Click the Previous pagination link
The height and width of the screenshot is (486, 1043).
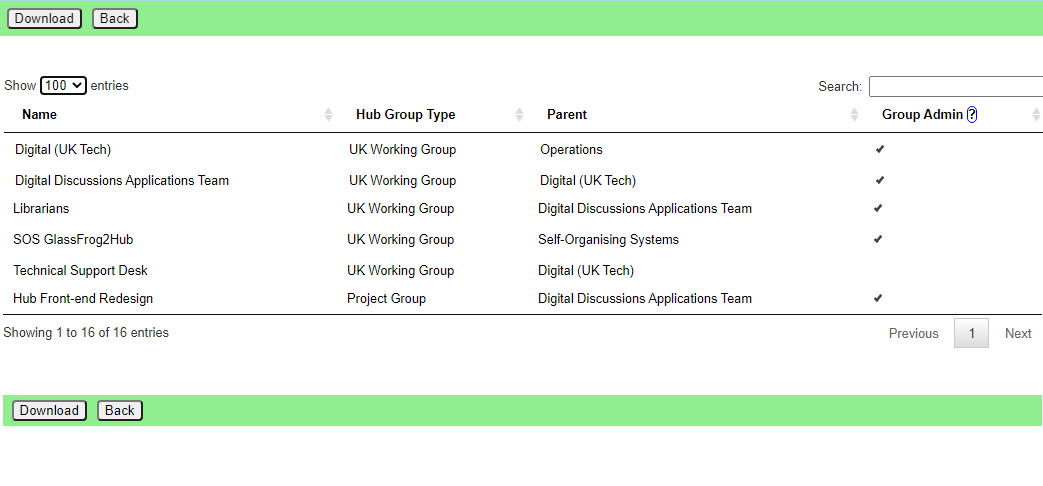tap(913, 333)
